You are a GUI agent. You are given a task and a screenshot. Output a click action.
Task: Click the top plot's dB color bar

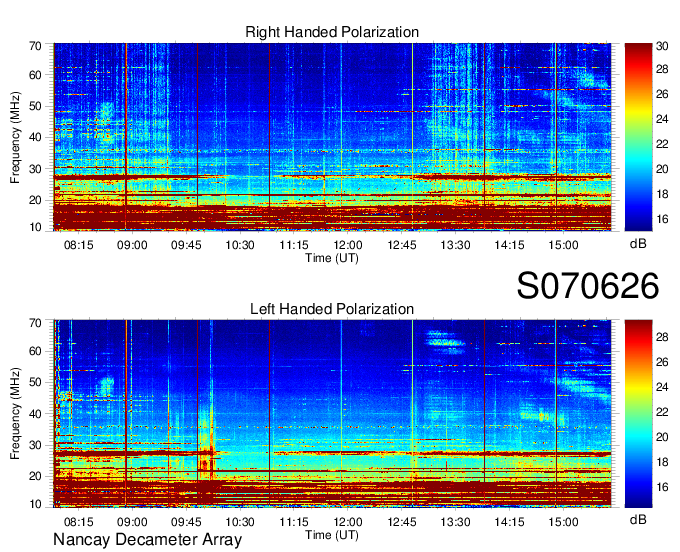click(638, 137)
